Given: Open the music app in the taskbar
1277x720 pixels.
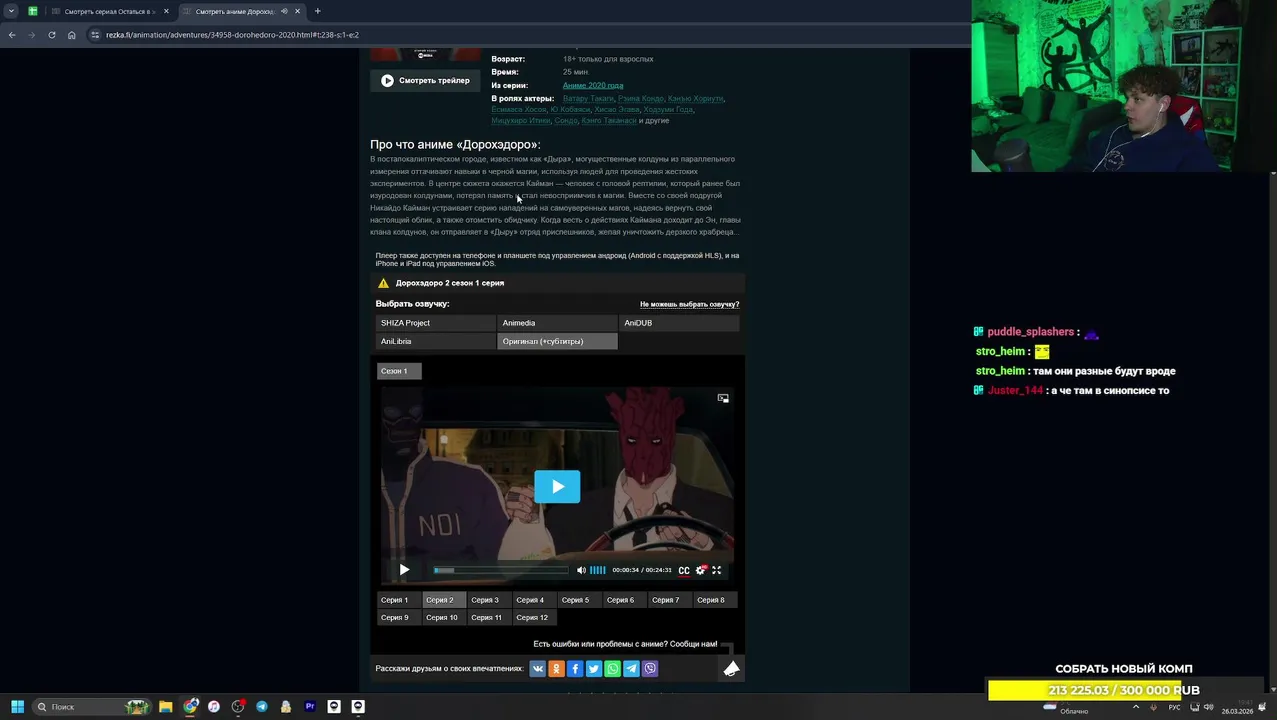Looking at the screenshot, I should [x=214, y=707].
